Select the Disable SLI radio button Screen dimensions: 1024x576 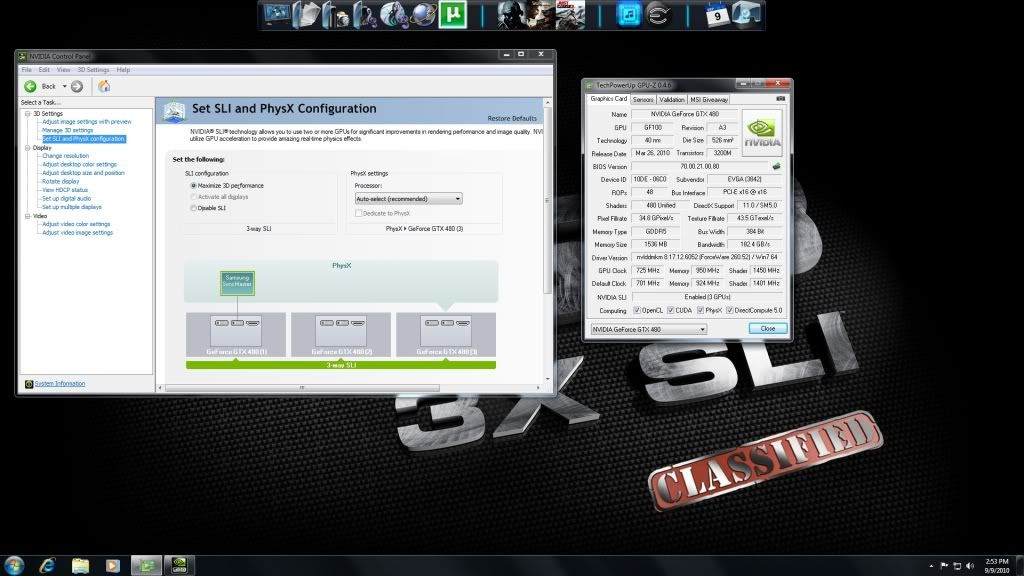(193, 208)
